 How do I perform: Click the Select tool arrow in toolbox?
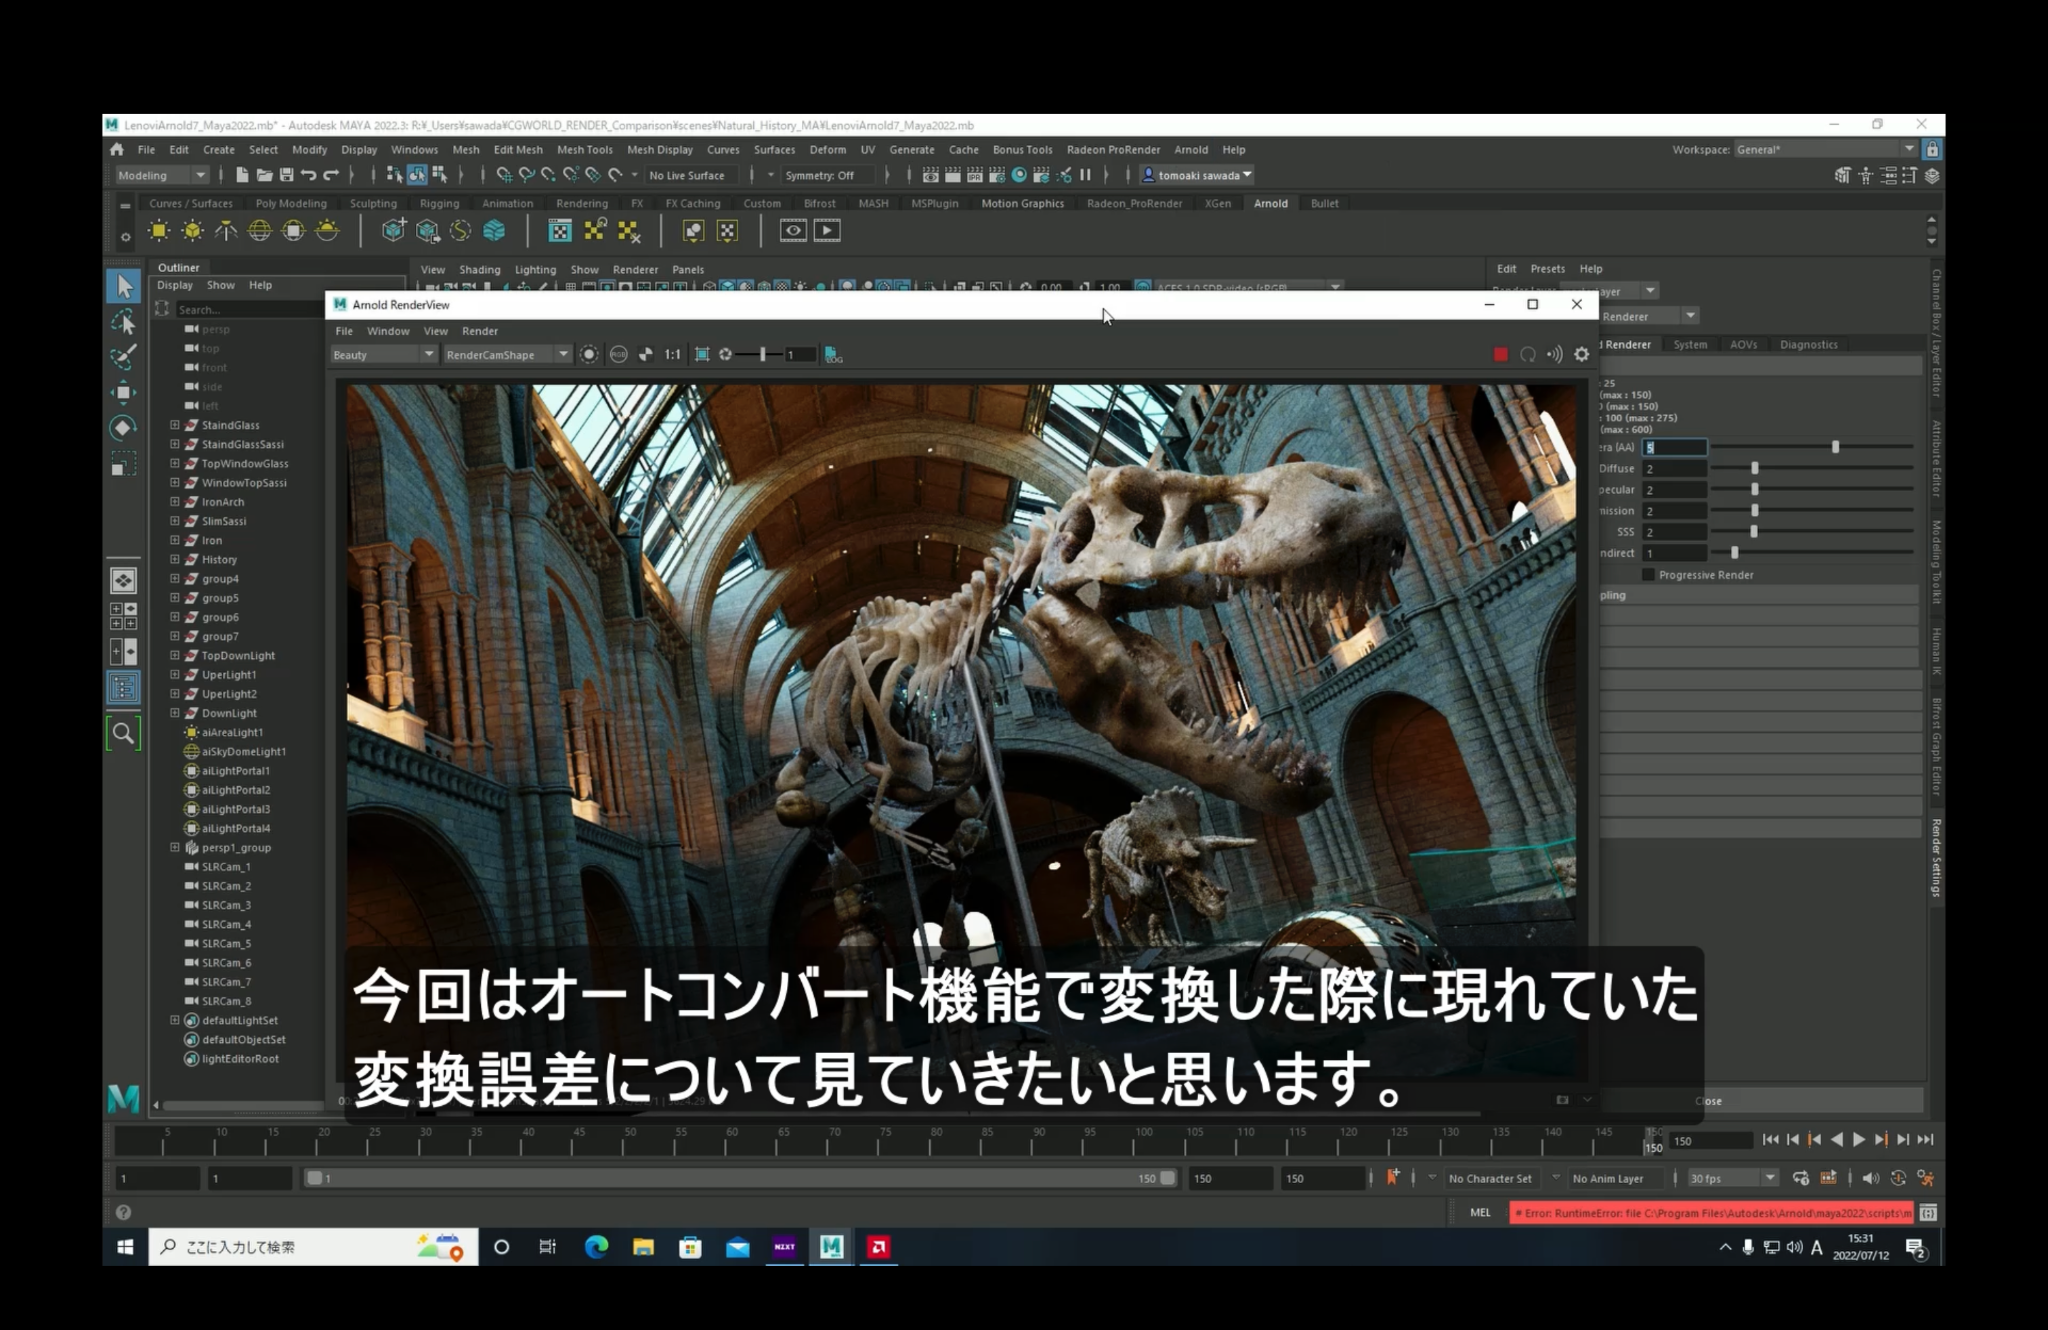pyautogui.click(x=123, y=287)
